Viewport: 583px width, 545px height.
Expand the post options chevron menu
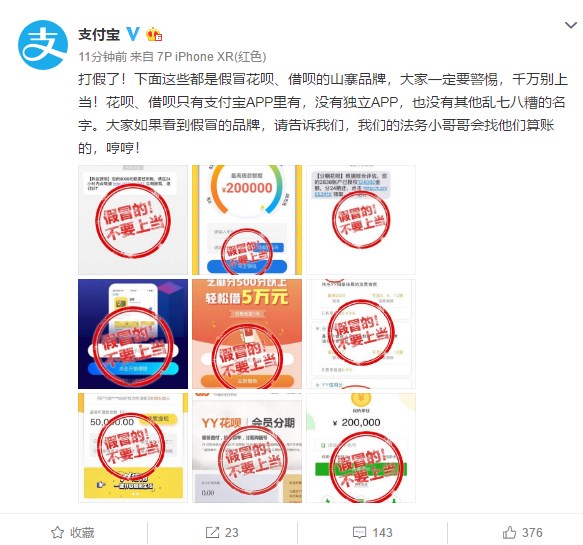pyautogui.click(x=571, y=25)
